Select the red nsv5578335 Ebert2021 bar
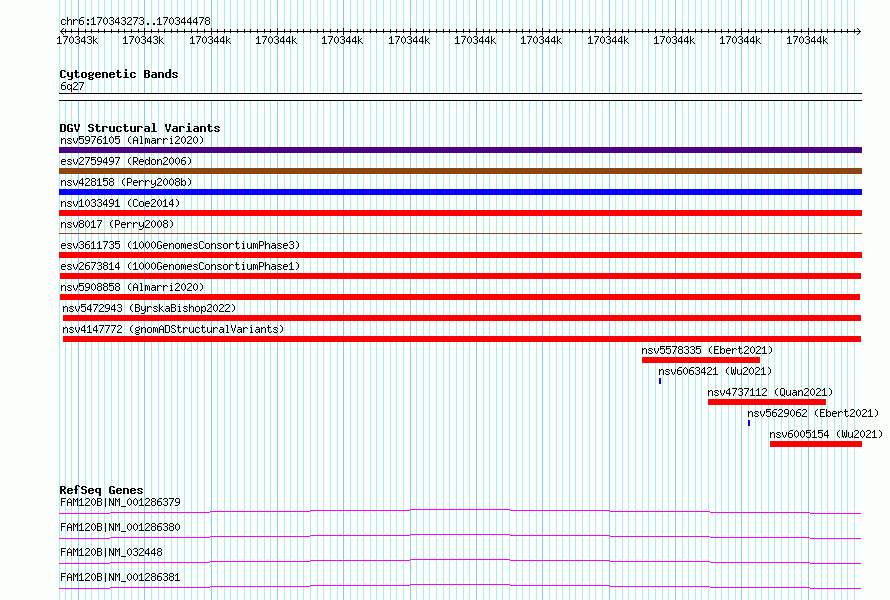The height and width of the screenshot is (600, 890). 700,360
